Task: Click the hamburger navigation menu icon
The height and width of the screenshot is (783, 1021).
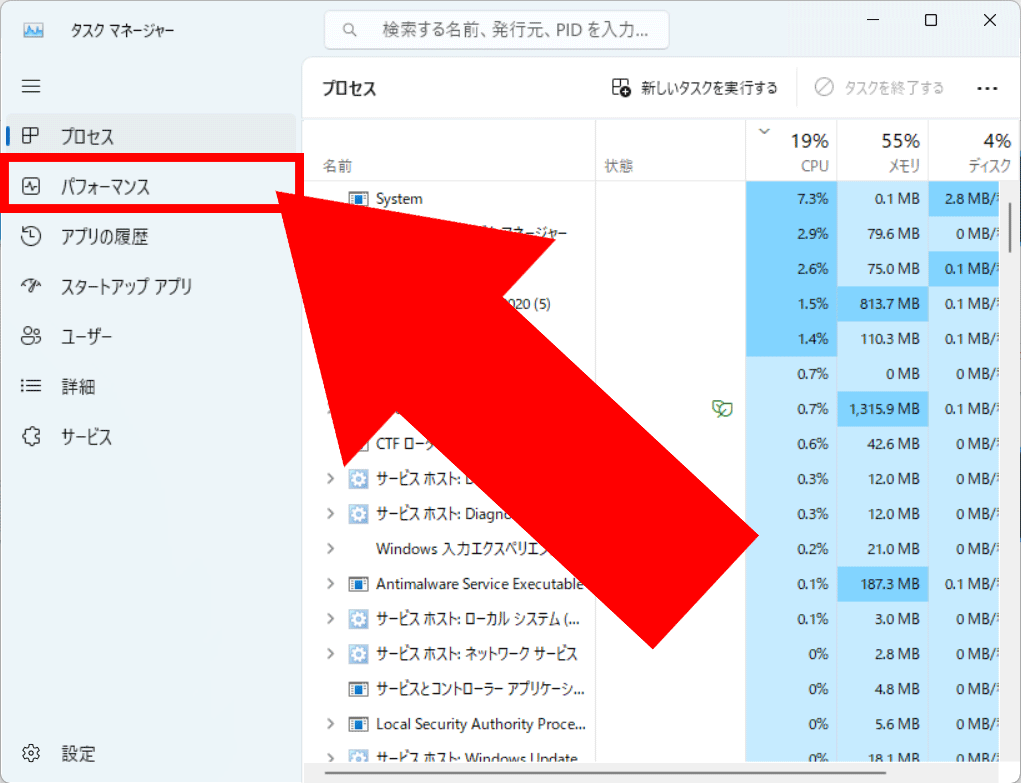Action: 31,87
